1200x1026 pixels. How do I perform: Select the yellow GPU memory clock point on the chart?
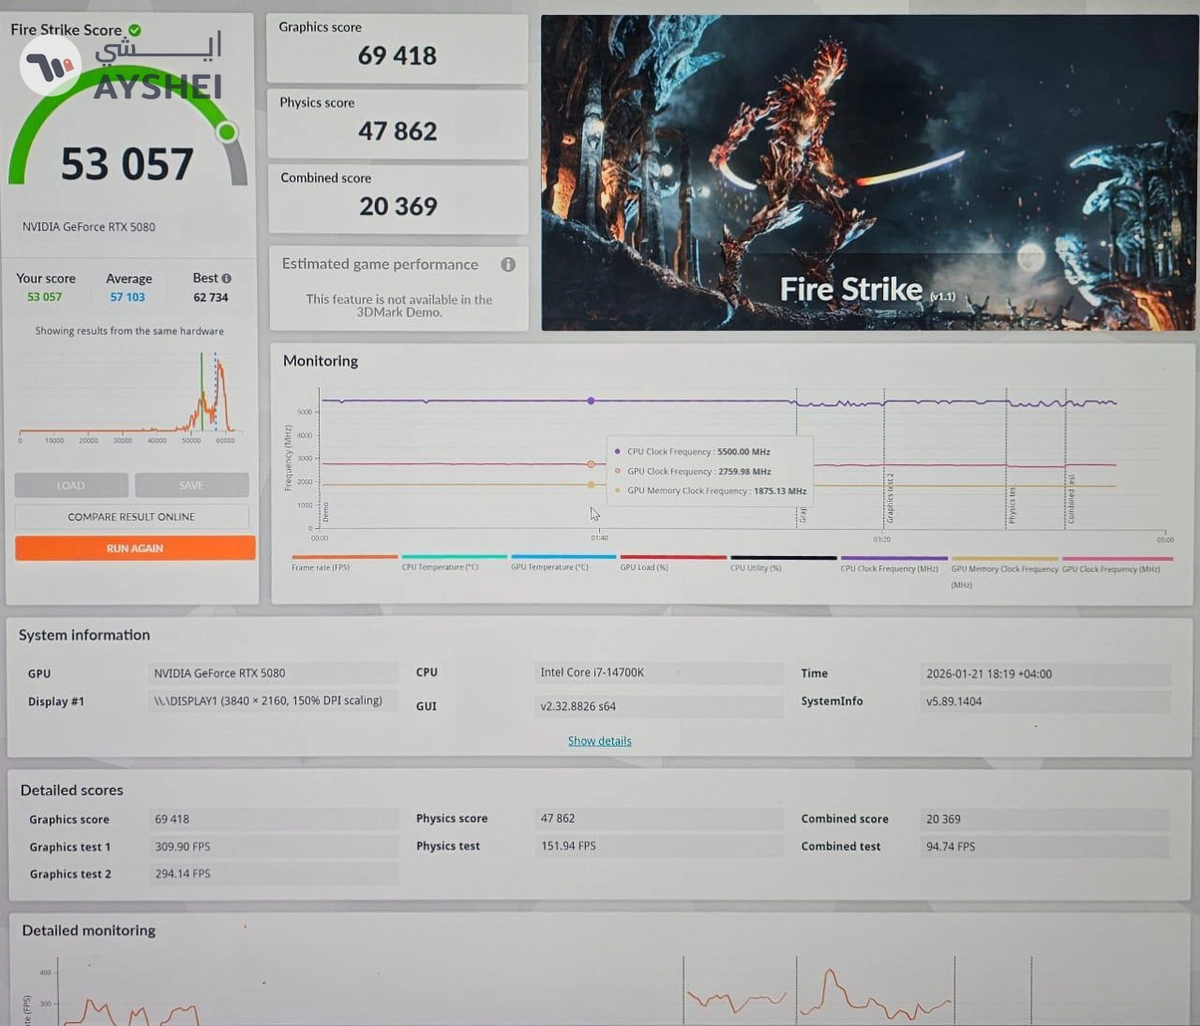[x=591, y=485]
